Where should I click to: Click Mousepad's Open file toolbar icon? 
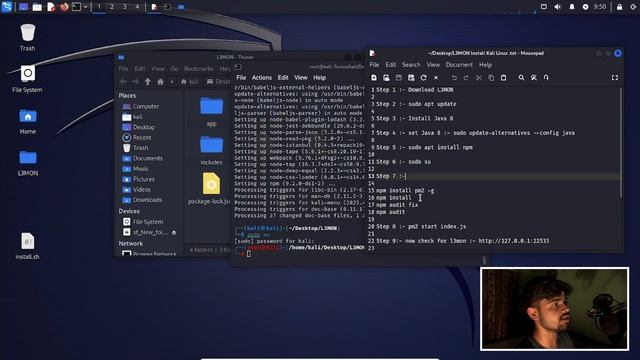[386, 78]
